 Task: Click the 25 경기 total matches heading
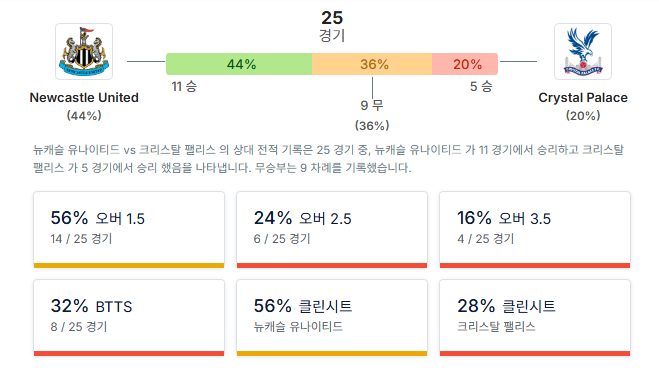pyautogui.click(x=332, y=26)
